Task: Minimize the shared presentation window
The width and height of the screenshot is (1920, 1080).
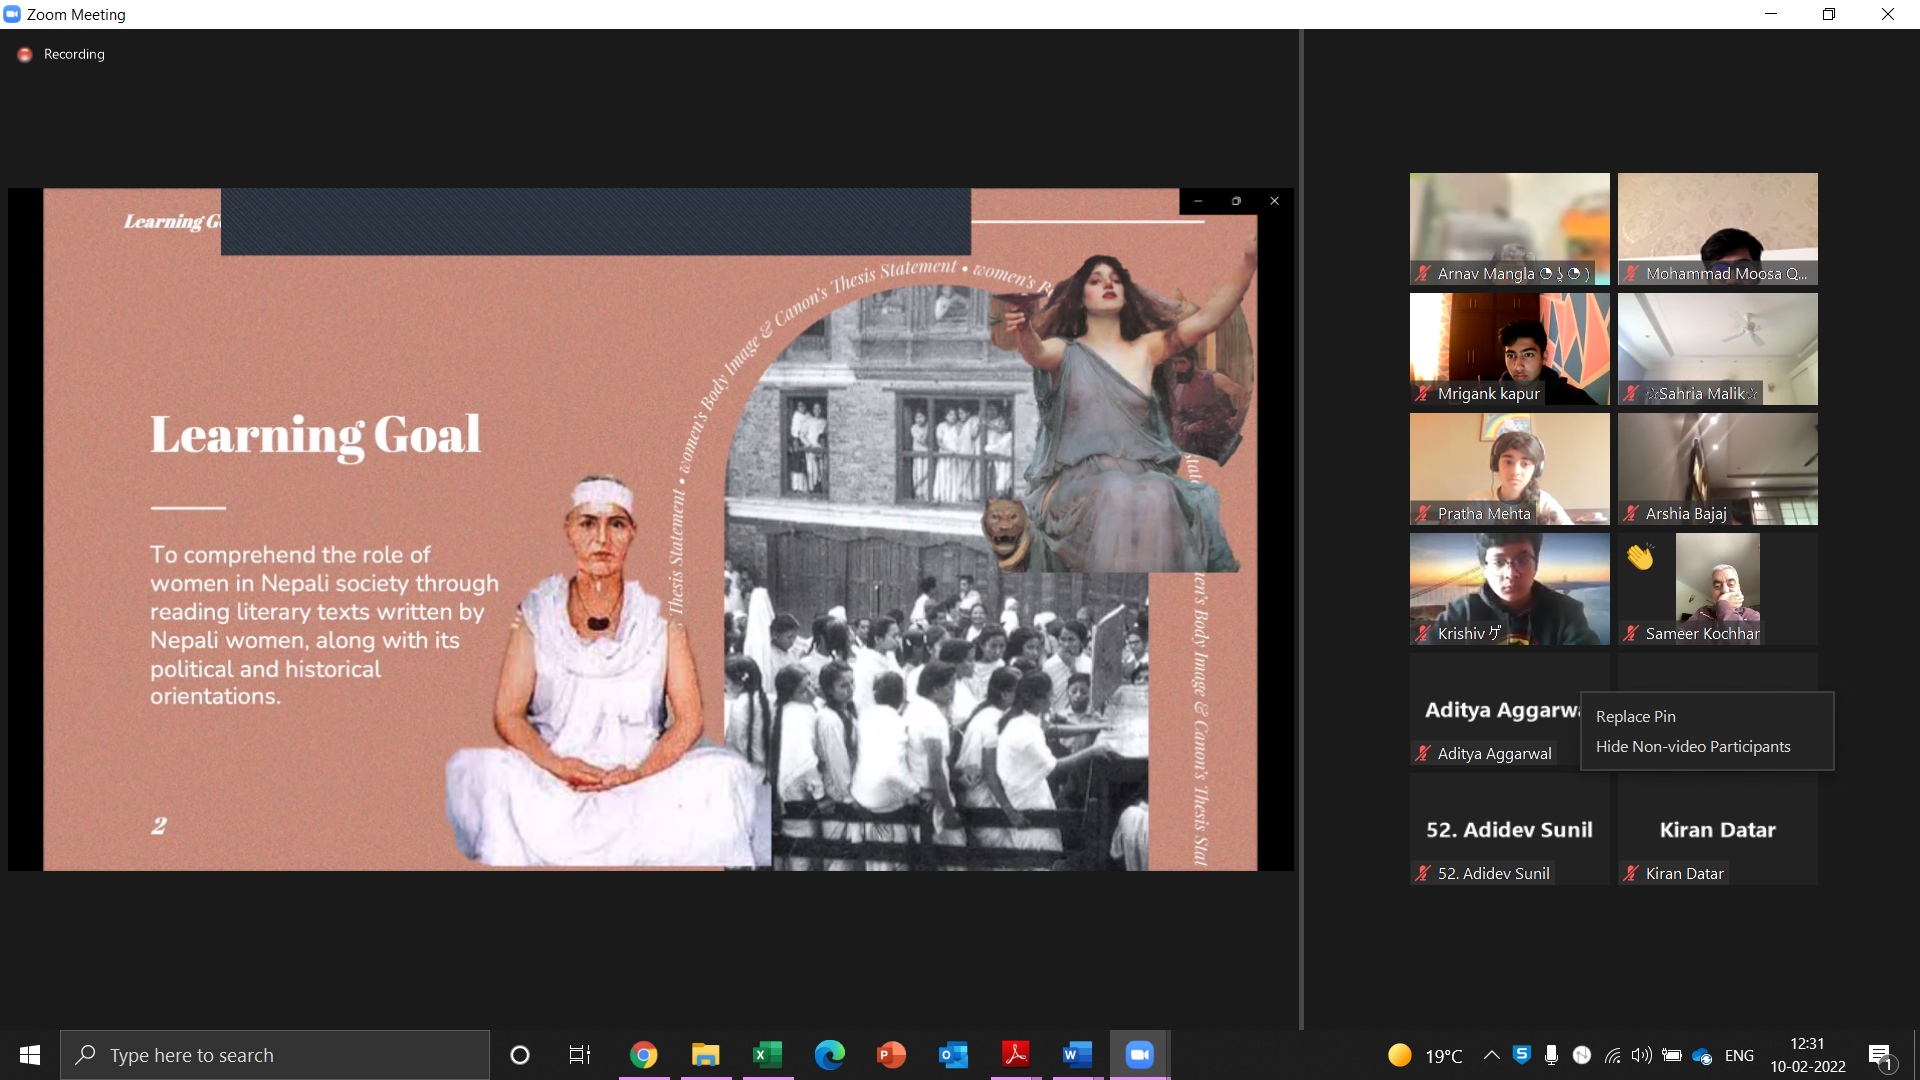Action: coord(1198,201)
